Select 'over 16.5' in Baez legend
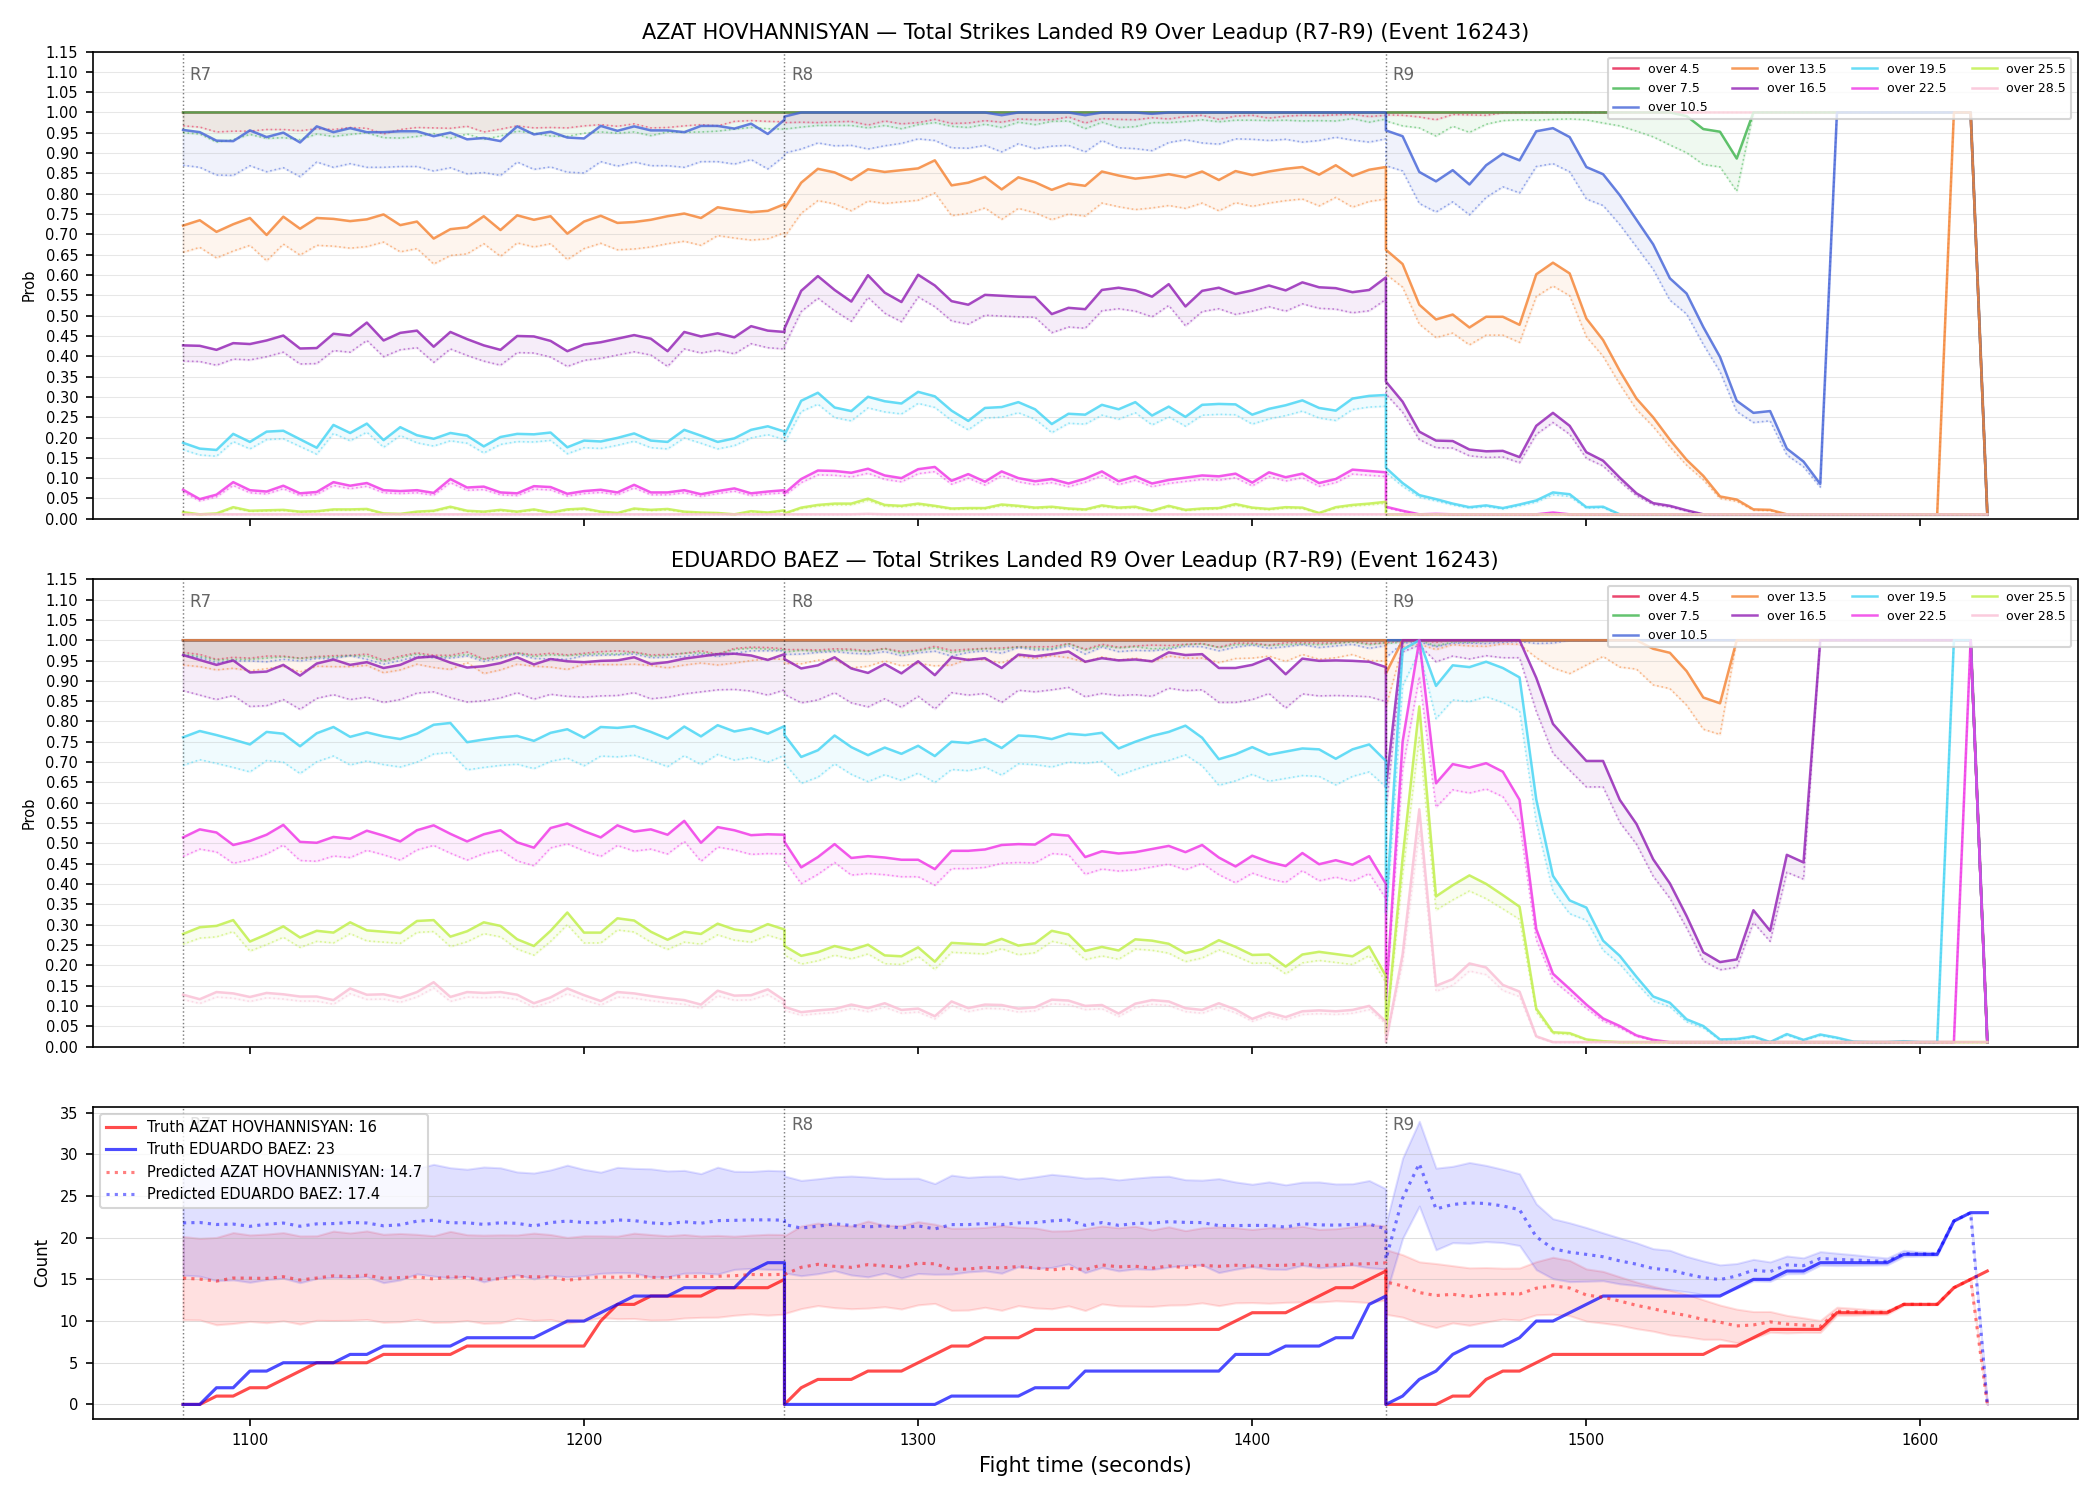2100x1500 pixels. [x=1779, y=616]
